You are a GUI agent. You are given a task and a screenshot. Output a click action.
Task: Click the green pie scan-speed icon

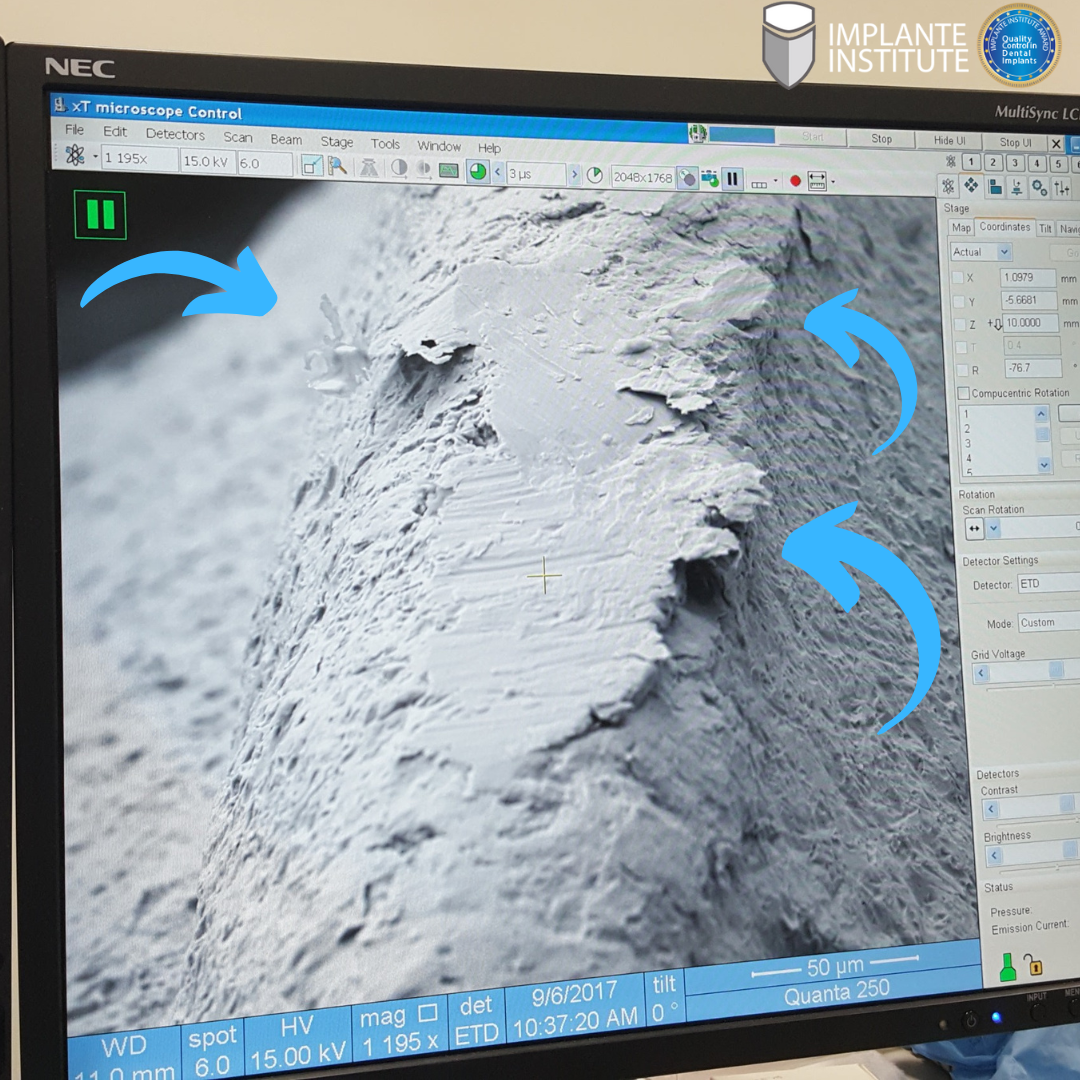pos(478,172)
